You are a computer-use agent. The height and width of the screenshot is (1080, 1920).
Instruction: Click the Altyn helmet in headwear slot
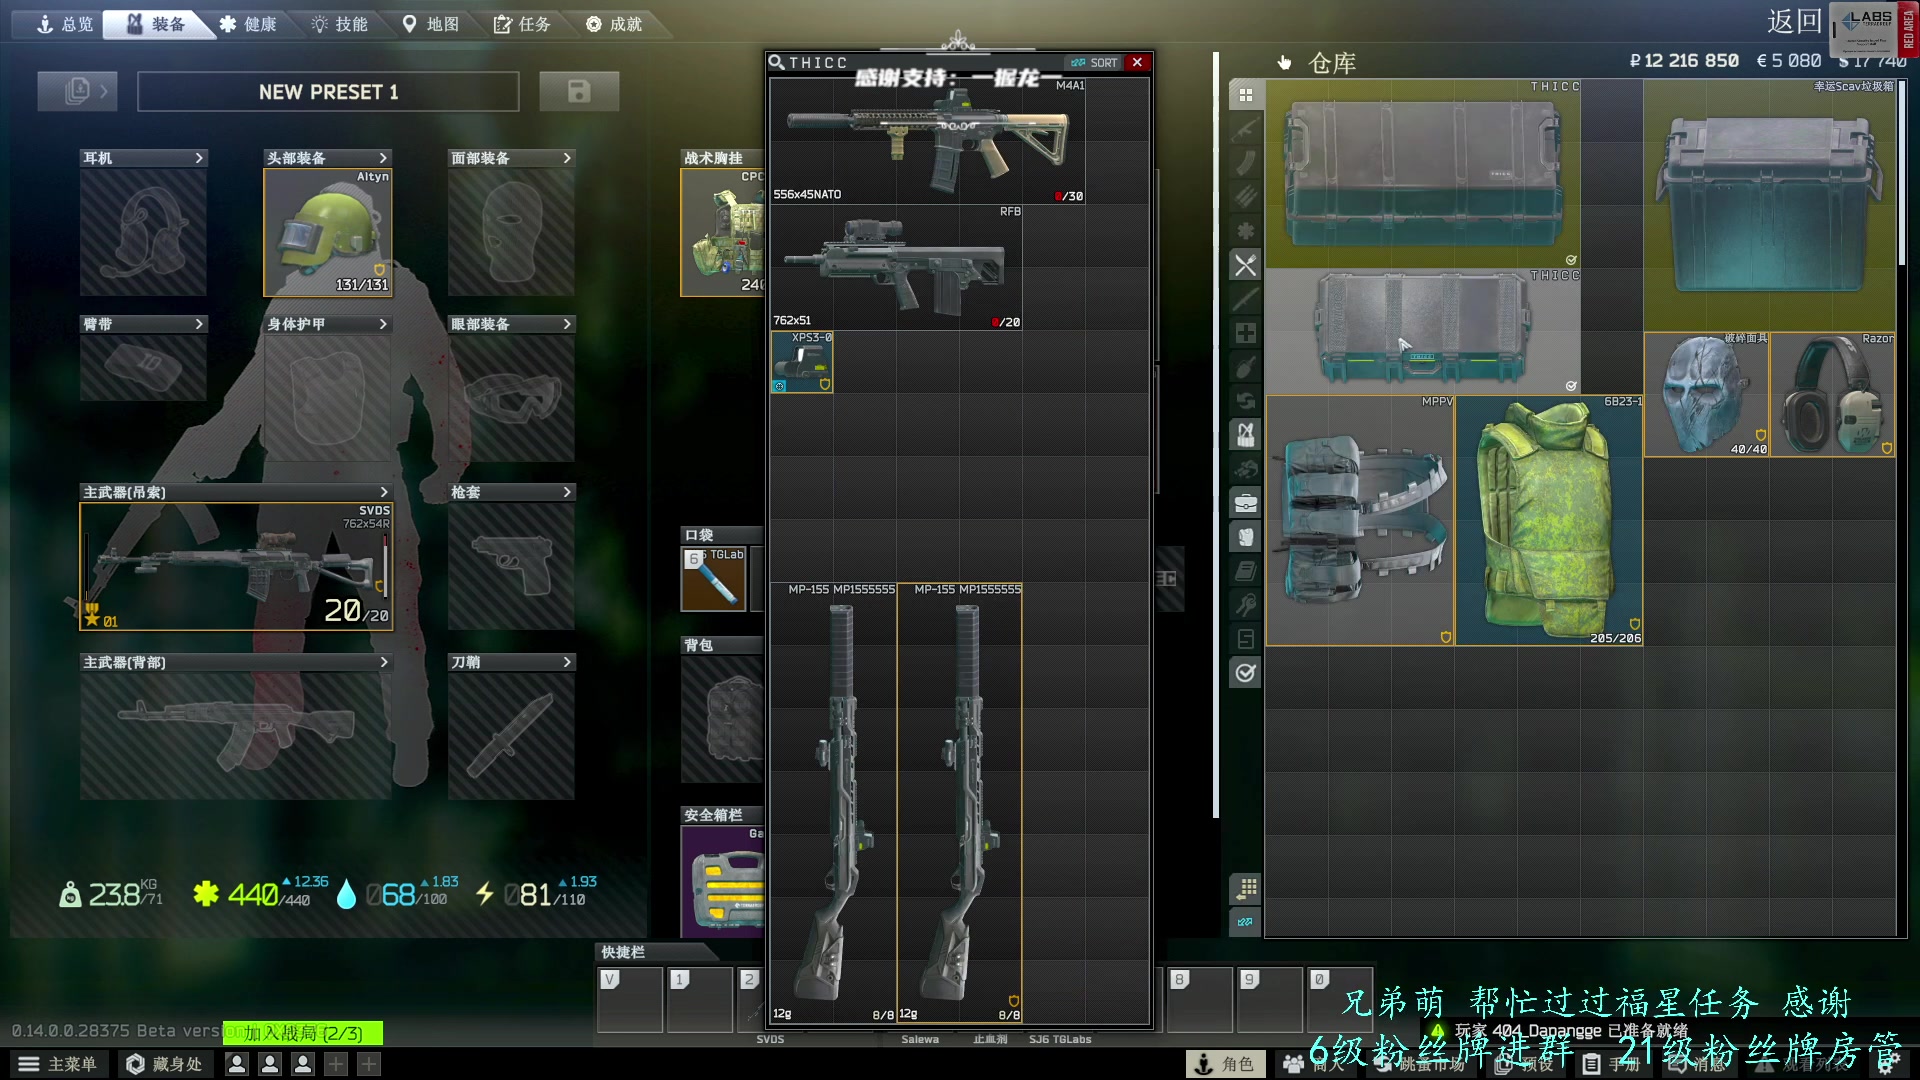click(328, 232)
